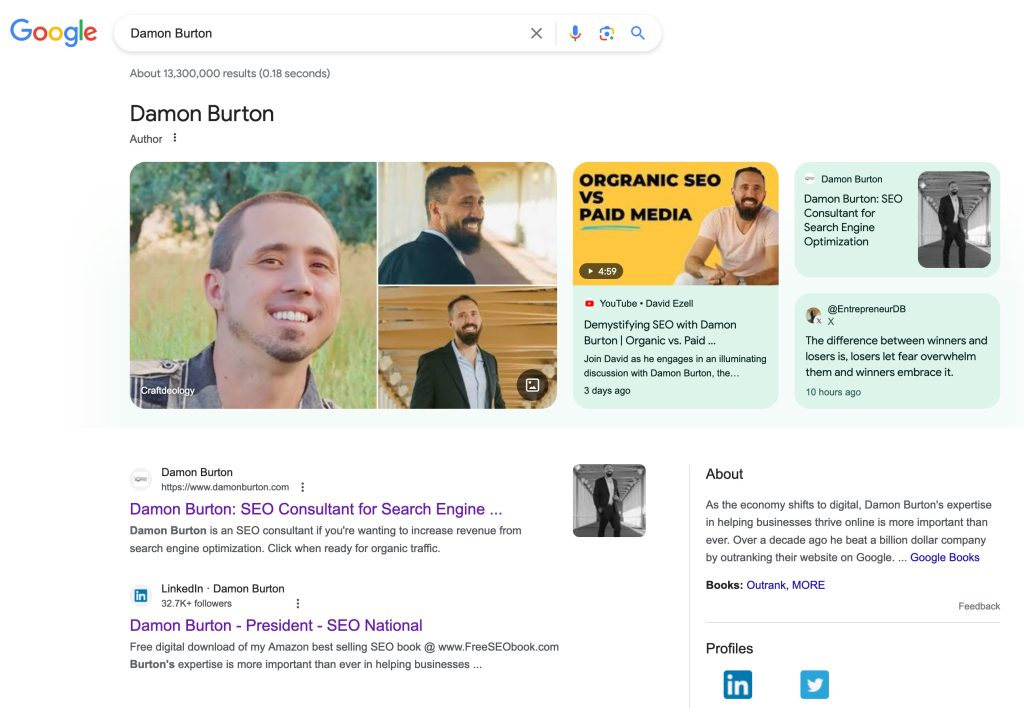Open the damonburton.com site favicon
Viewport: 1024px width, 708px height.
(140, 479)
